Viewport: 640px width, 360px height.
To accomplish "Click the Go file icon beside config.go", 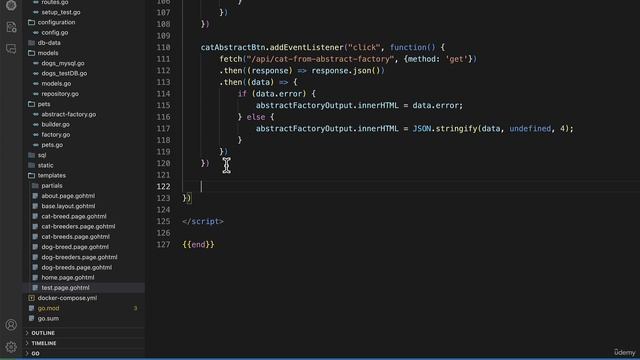I will click(x=36, y=33).
